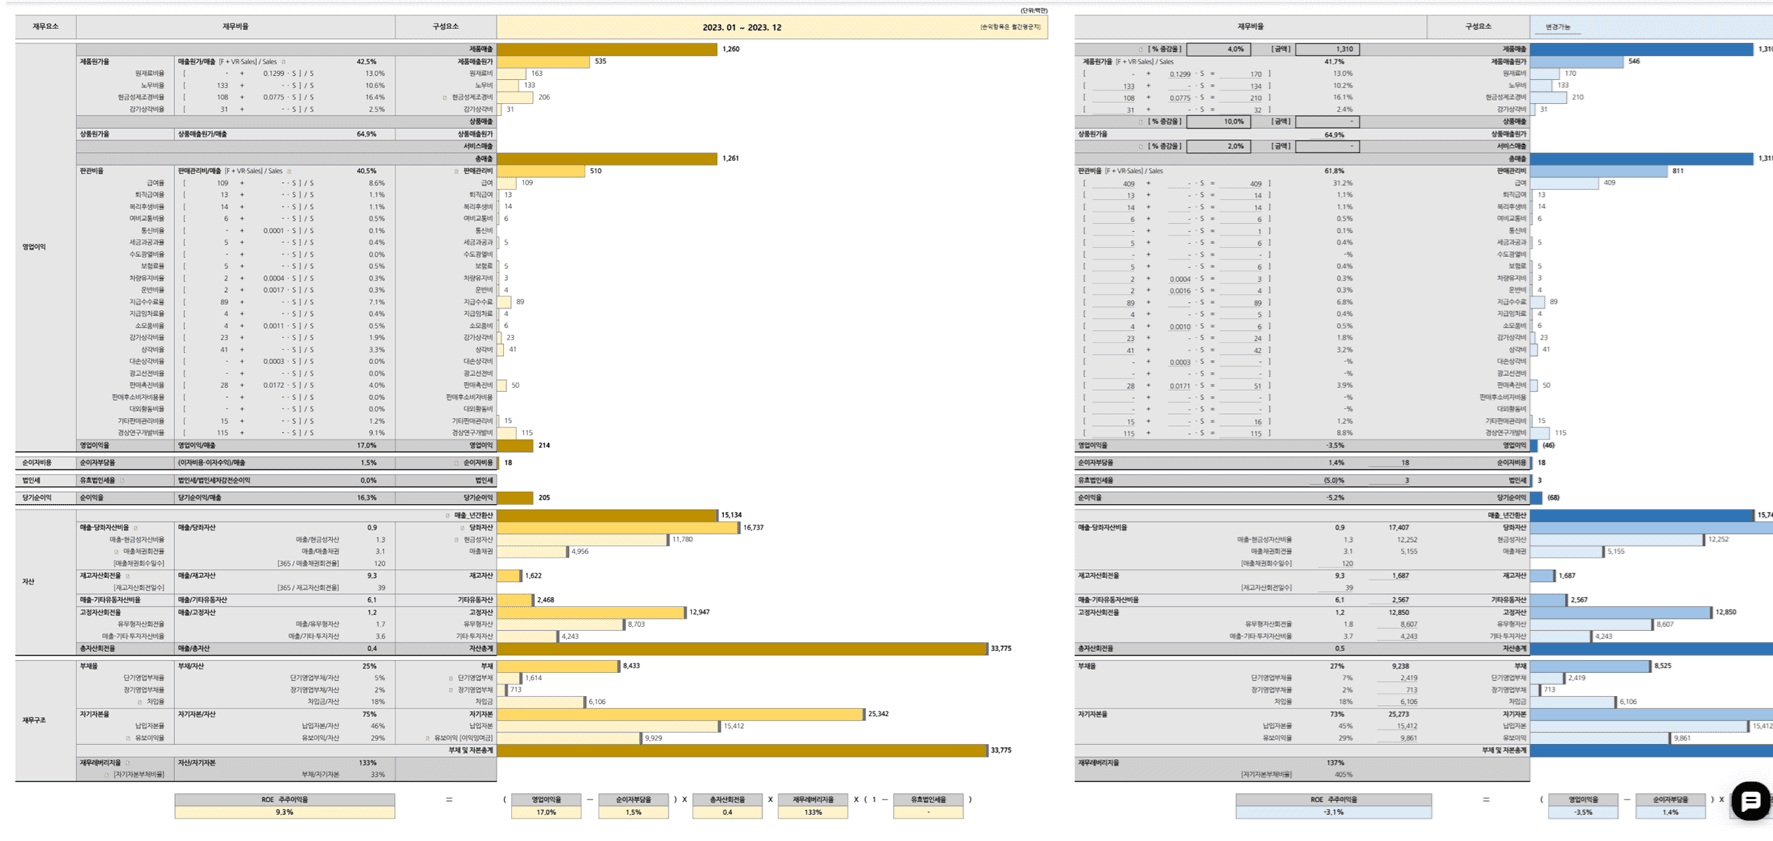Click the gold 총매출 bar labeled 1,261

[x=607, y=159]
